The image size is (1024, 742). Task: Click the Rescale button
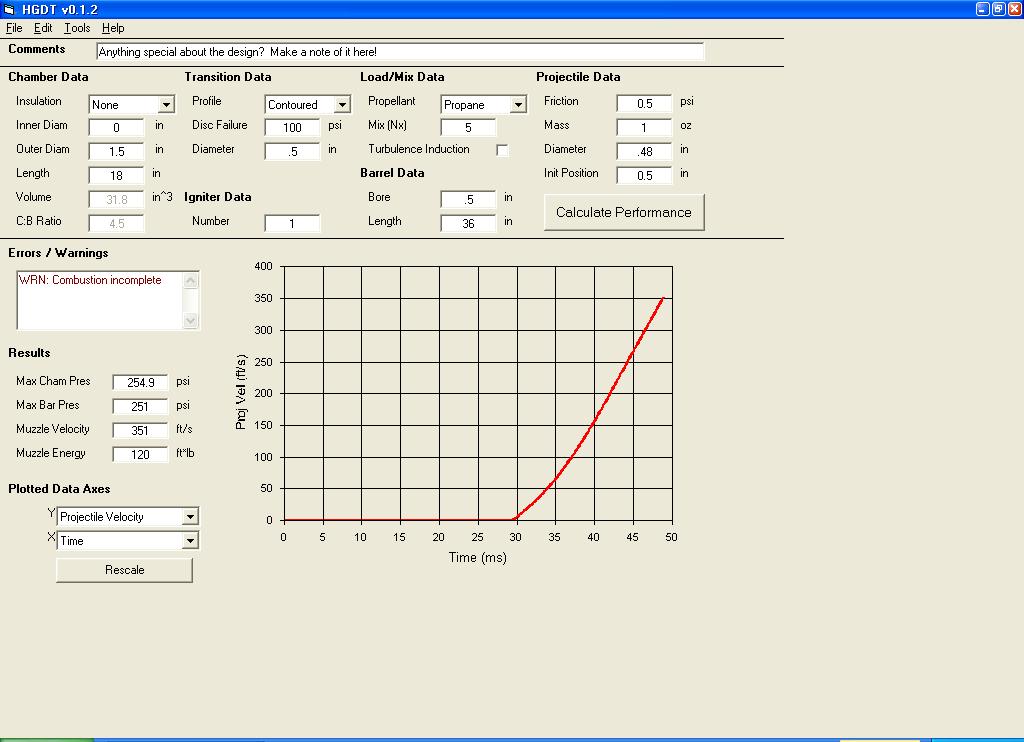point(124,570)
